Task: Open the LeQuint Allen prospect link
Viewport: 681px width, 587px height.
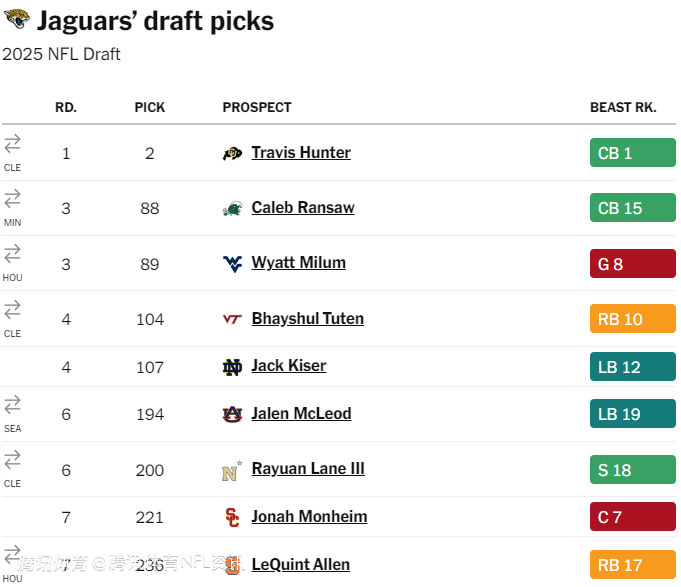Action: tap(300, 565)
